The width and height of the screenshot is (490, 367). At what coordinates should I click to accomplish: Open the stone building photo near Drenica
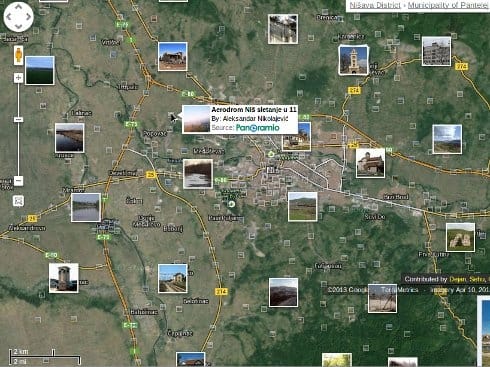pos(283,29)
